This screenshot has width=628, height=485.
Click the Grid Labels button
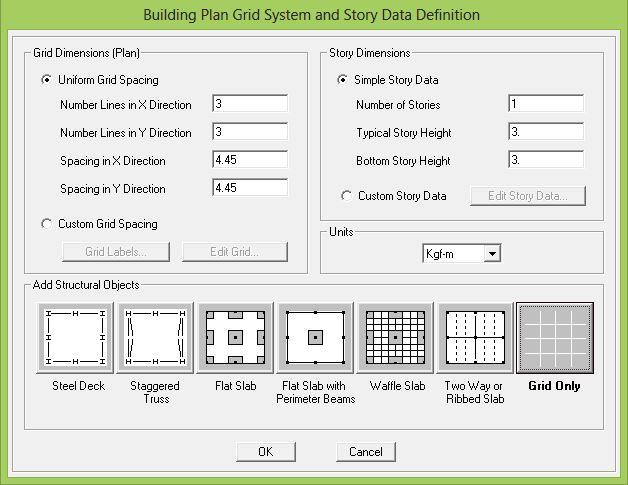coord(116,252)
